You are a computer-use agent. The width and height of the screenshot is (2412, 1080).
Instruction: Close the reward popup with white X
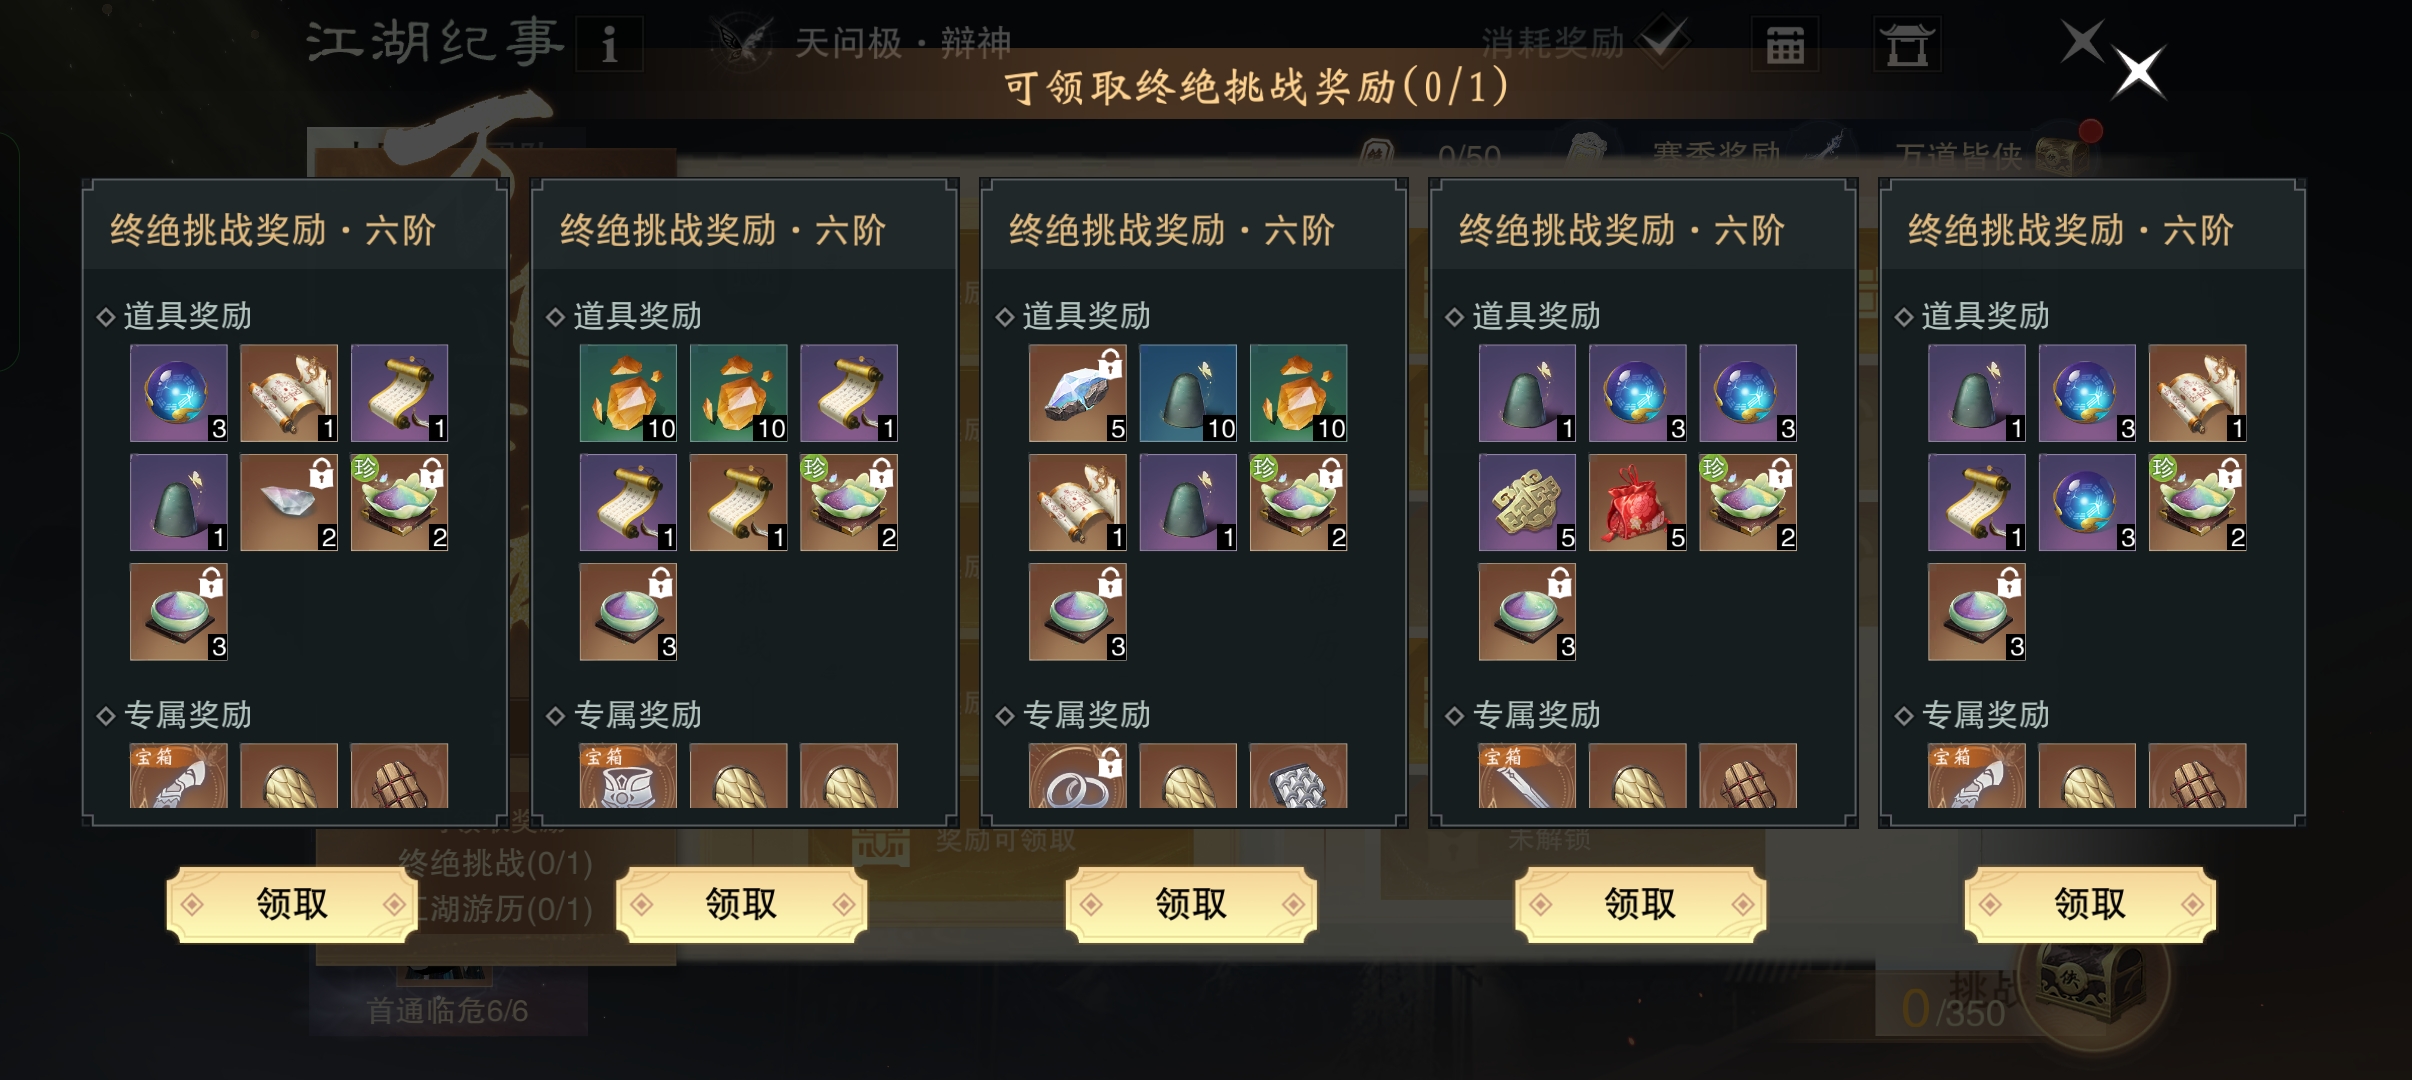tap(2138, 72)
